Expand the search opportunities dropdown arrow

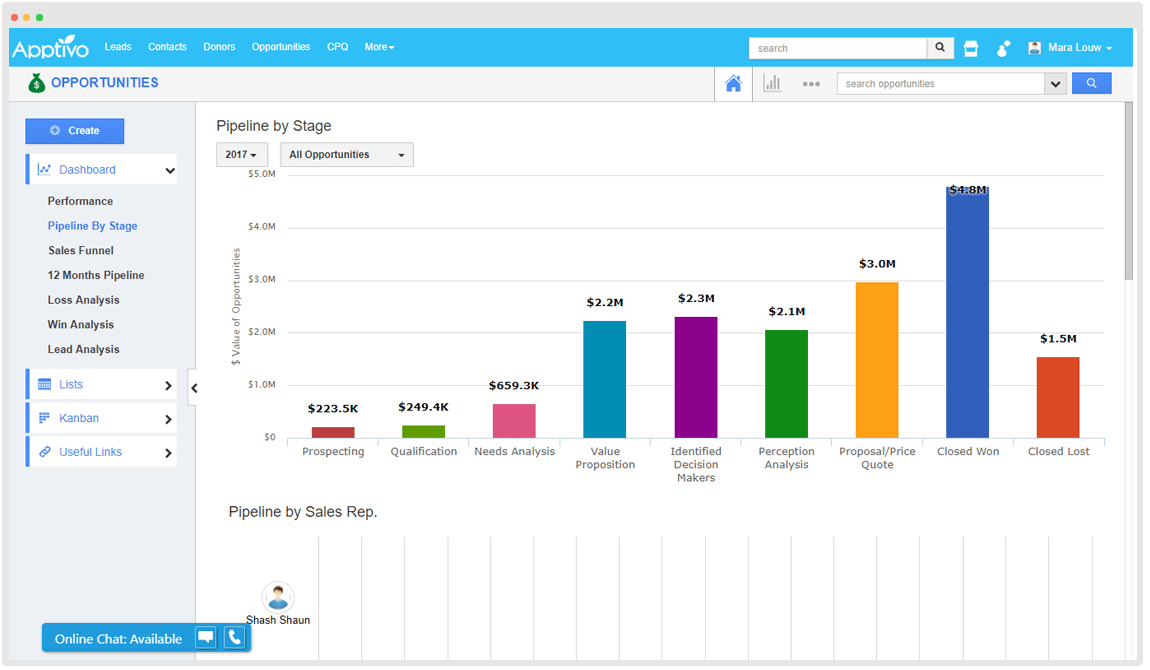[x=1055, y=85]
